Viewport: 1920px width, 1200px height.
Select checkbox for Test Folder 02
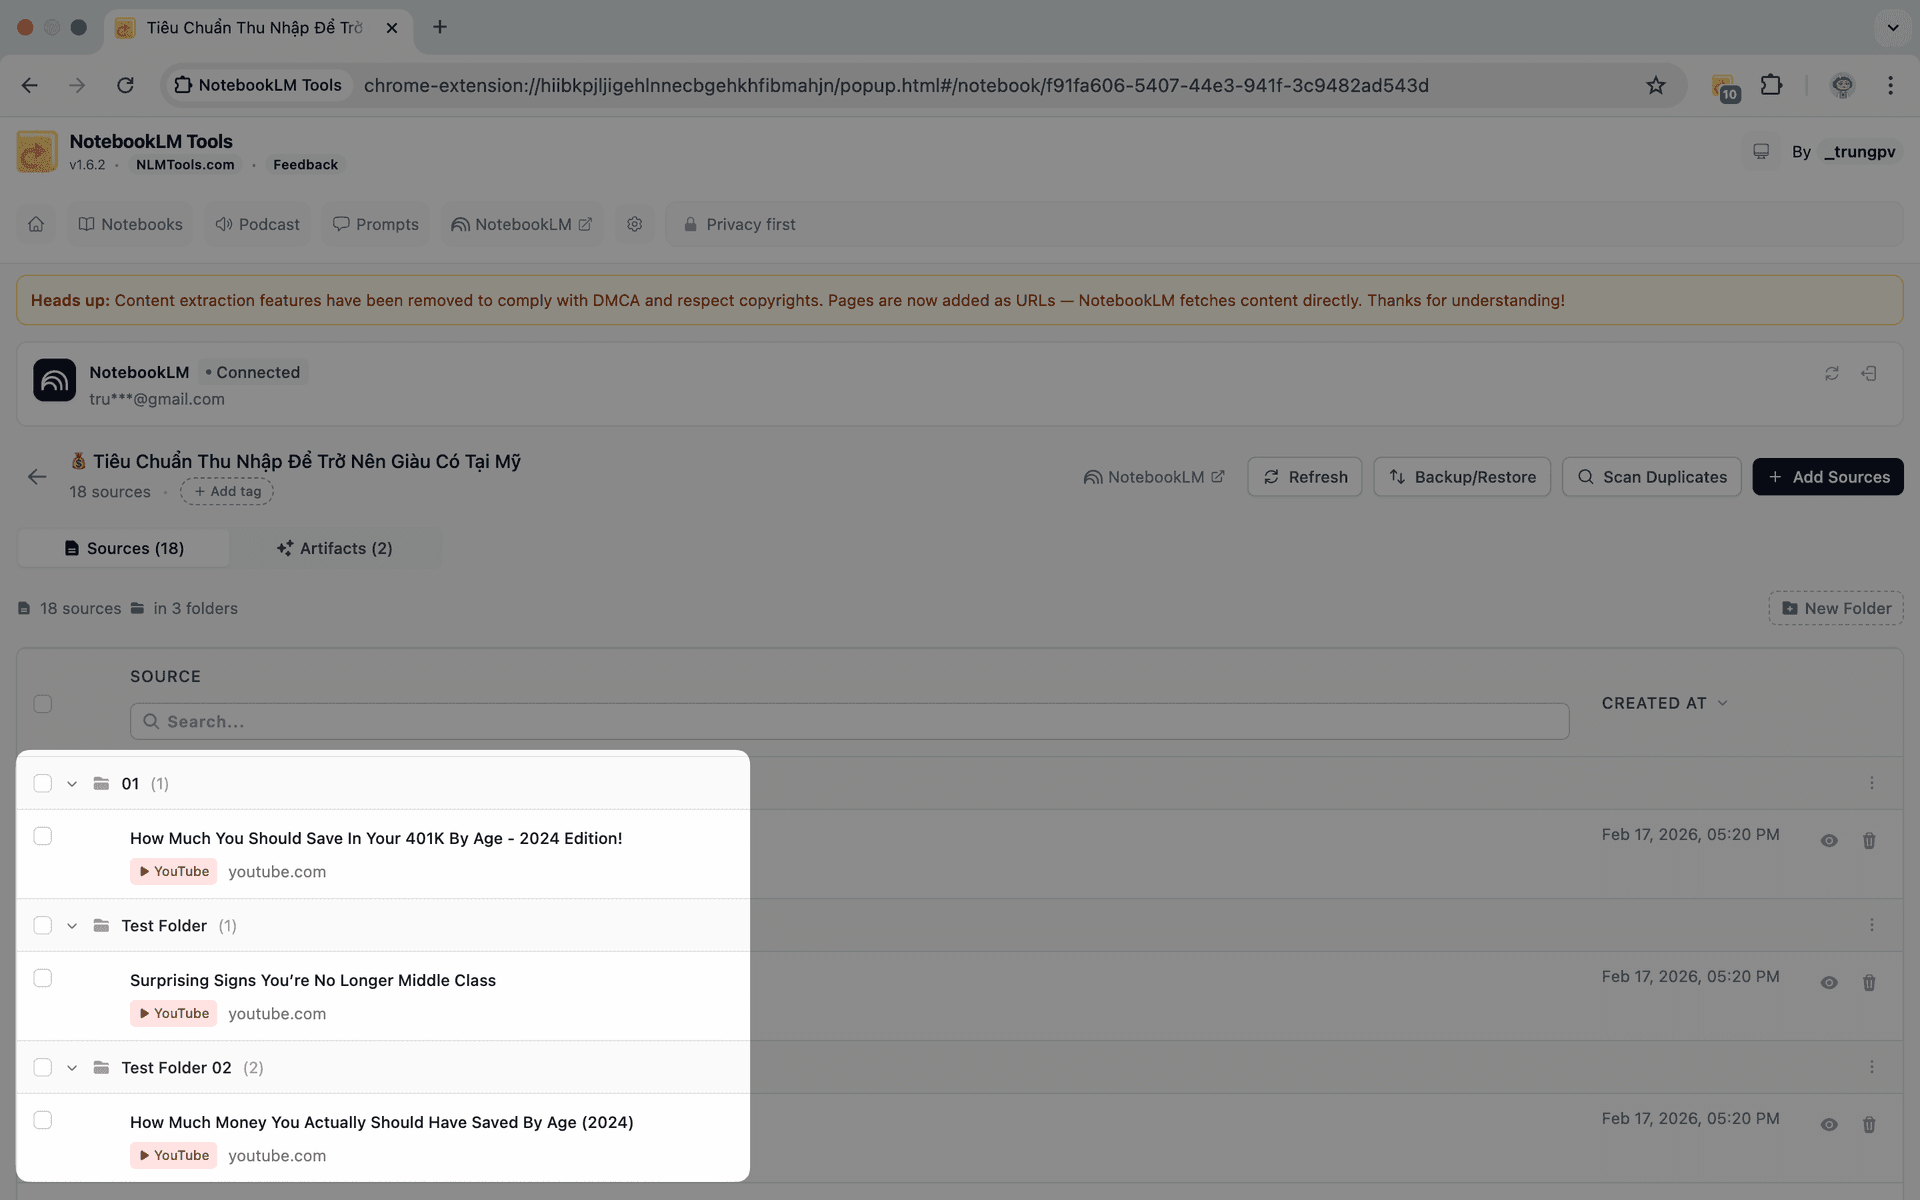click(x=43, y=1067)
